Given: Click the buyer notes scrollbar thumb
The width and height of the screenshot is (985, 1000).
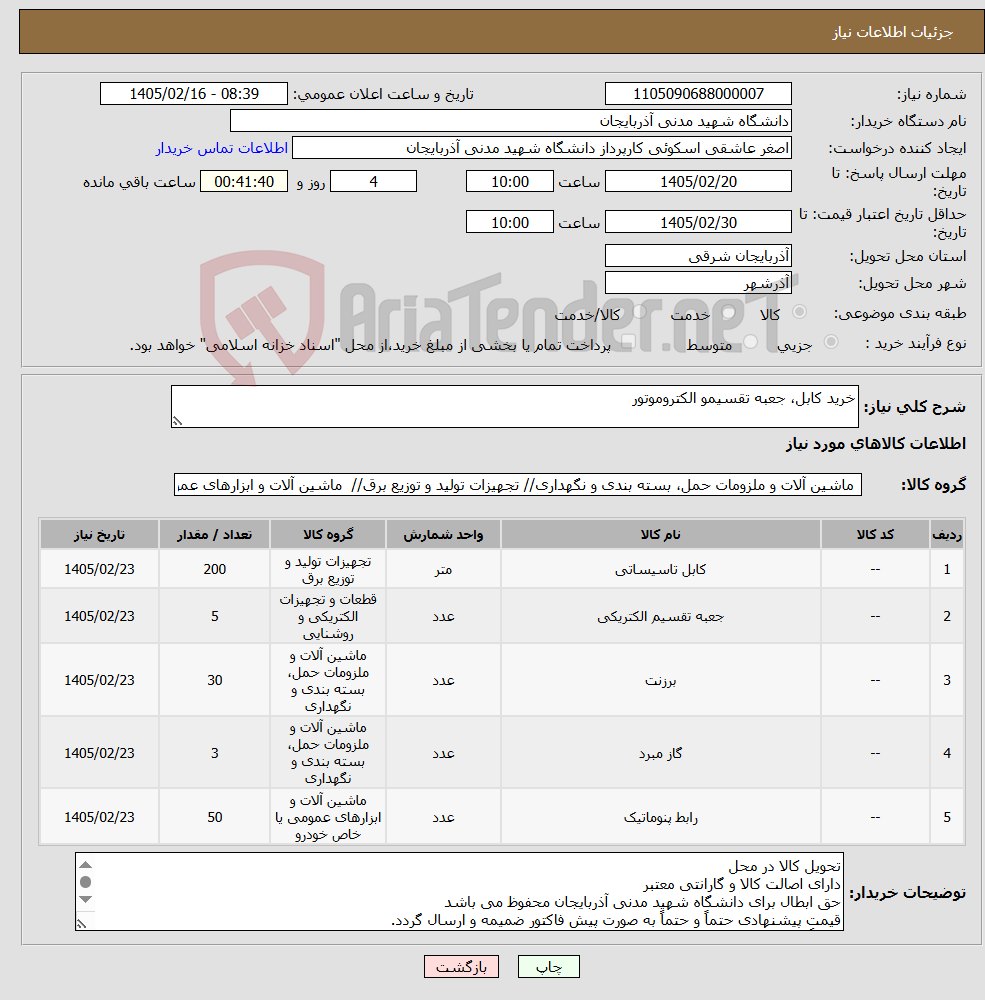Looking at the screenshot, I should (85, 882).
